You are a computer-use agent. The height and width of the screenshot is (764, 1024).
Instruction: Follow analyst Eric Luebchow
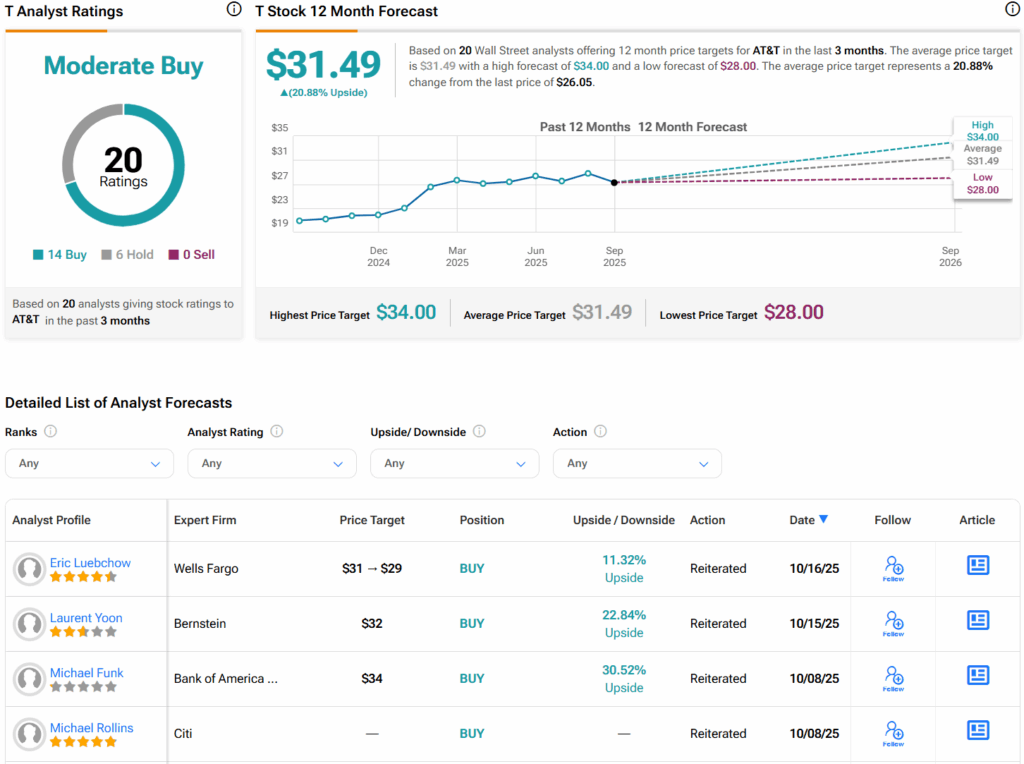894,568
